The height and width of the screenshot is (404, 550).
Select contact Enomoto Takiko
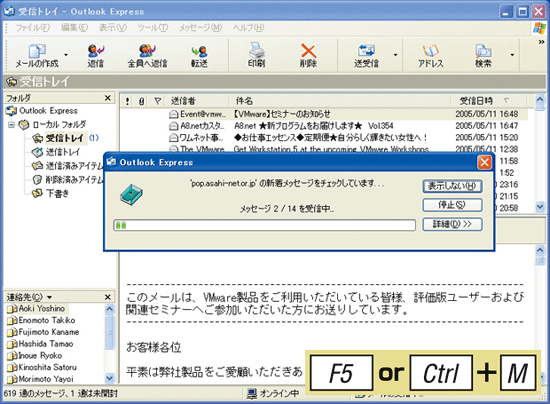click(47, 320)
